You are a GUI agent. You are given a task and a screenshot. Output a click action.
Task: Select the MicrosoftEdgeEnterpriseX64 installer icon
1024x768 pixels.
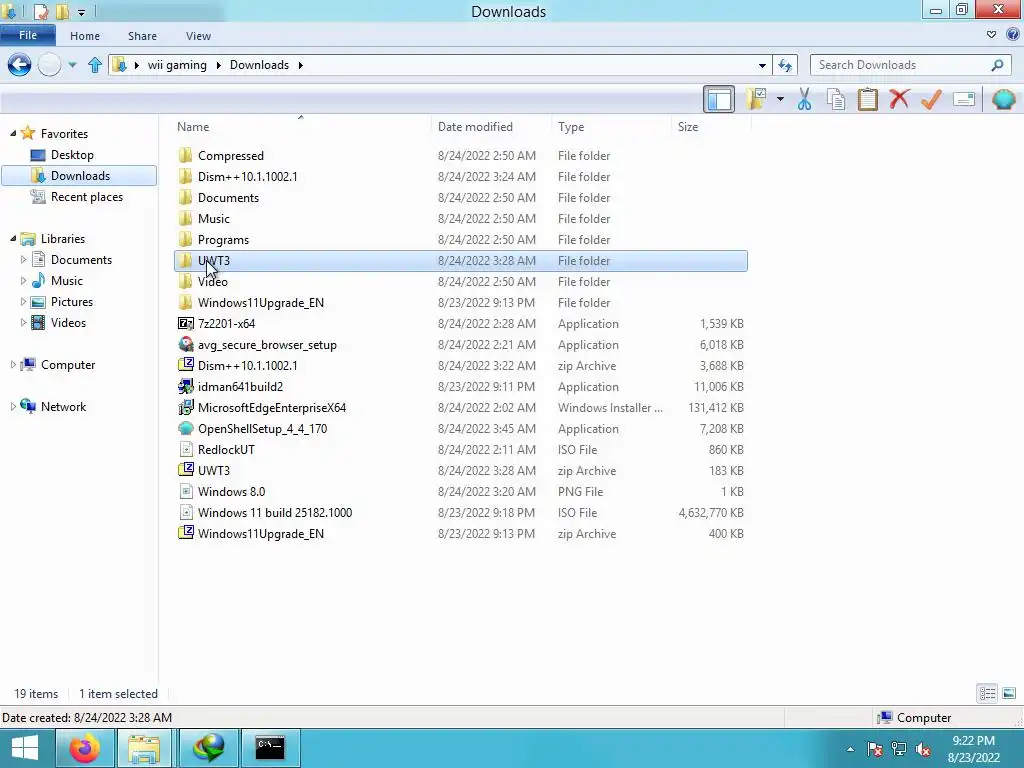click(x=185, y=408)
